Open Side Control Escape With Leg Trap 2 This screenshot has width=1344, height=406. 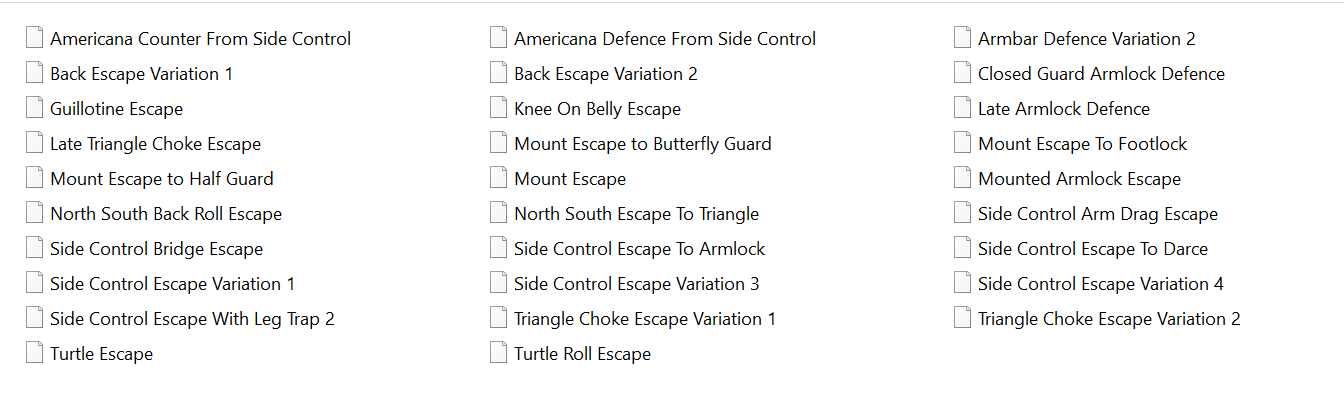pos(192,319)
